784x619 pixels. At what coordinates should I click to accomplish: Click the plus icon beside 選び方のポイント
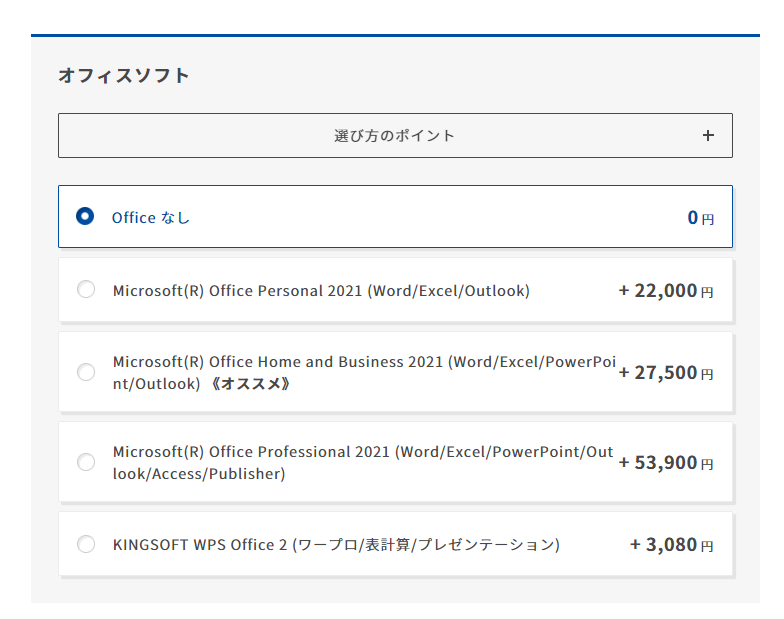(708, 136)
